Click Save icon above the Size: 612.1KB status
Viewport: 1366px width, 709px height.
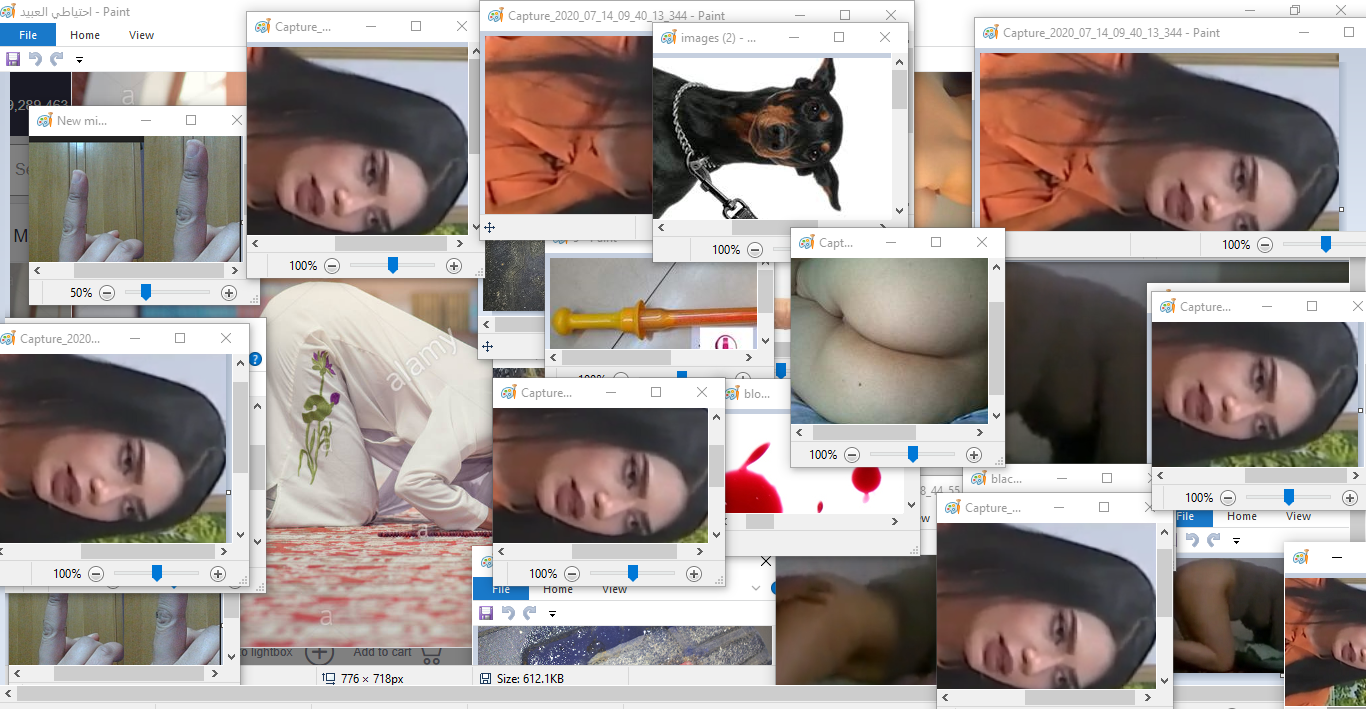486,612
